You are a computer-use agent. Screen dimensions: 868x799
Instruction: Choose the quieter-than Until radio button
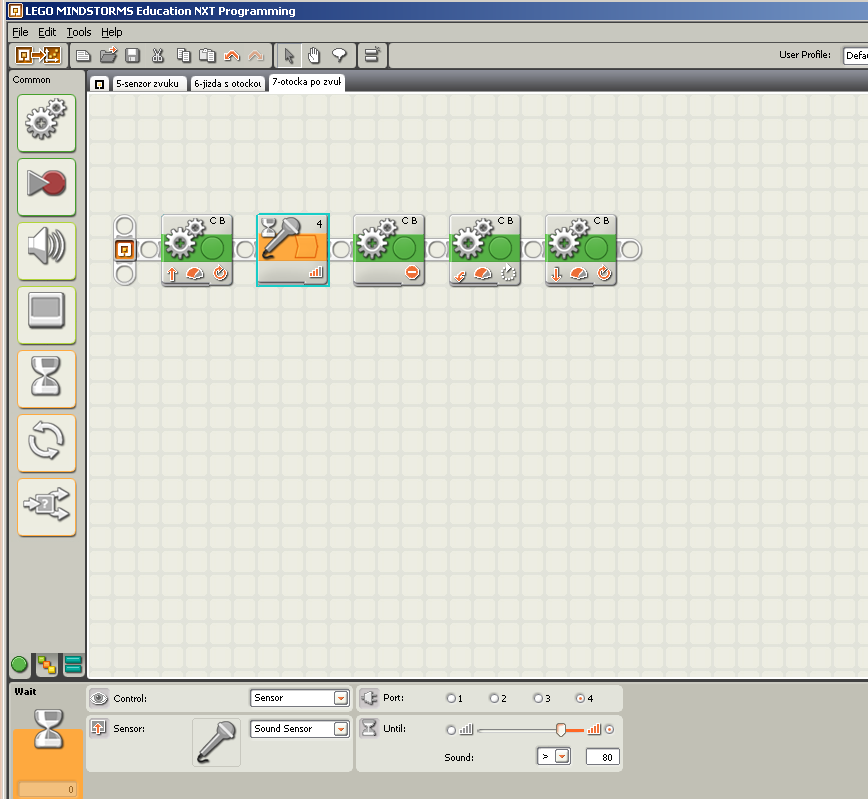click(x=451, y=730)
